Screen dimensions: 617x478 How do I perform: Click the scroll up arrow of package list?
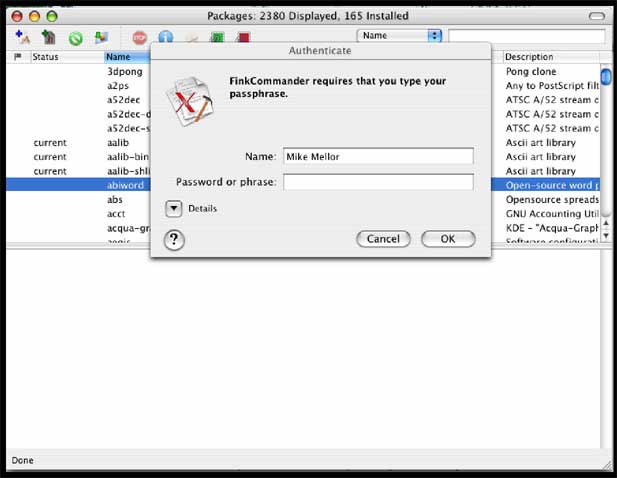pyautogui.click(x=606, y=223)
